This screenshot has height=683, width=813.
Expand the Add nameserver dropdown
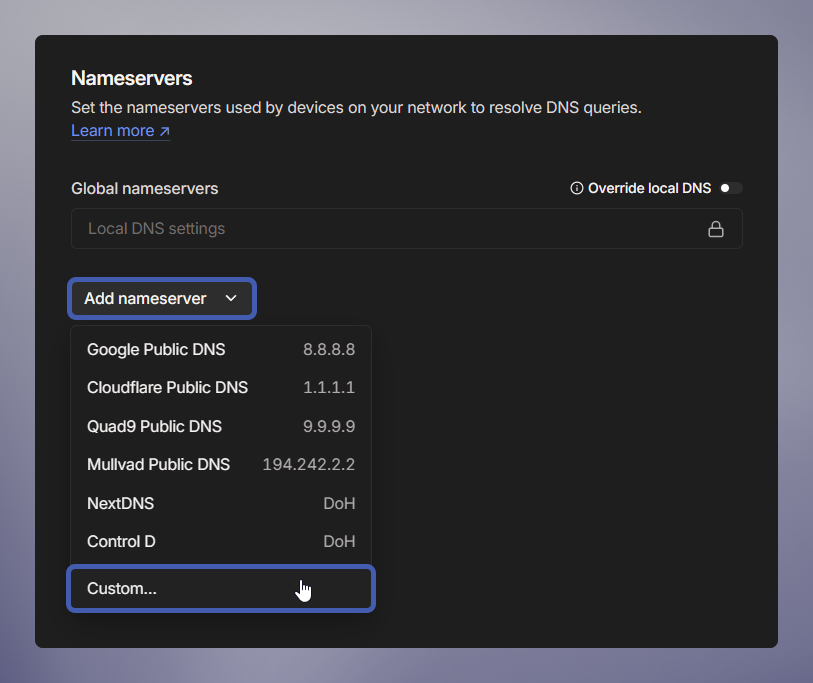162,299
